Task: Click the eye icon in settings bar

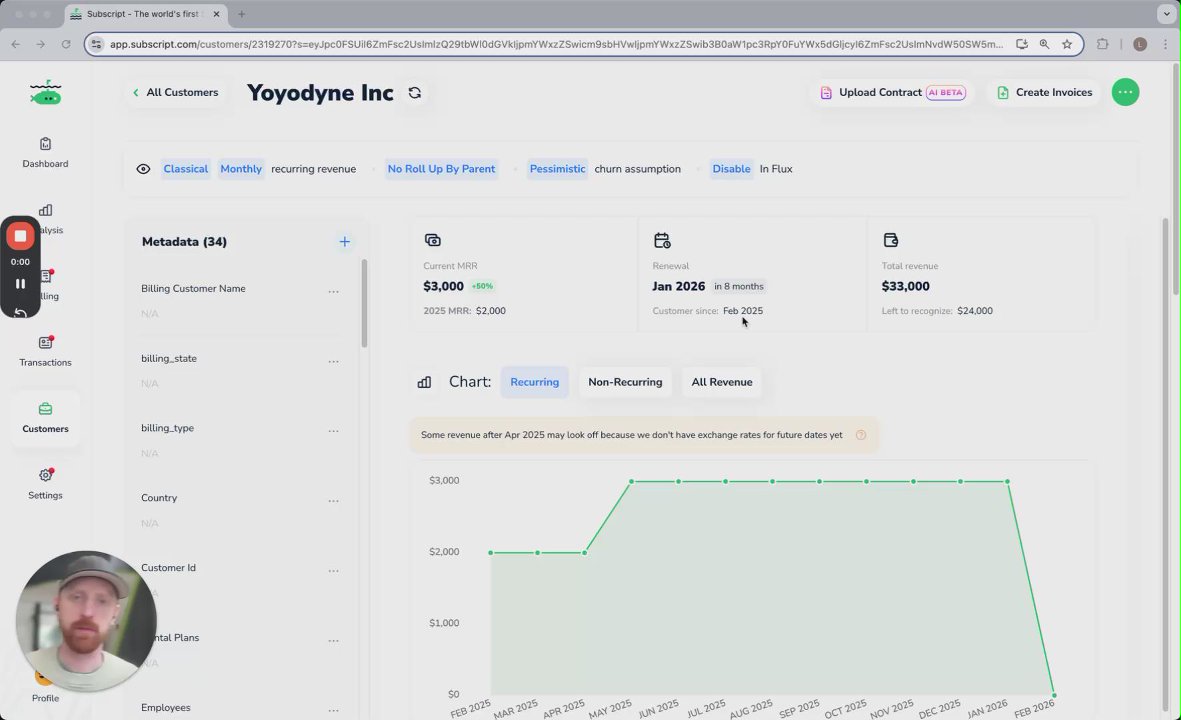Action: 143,169
